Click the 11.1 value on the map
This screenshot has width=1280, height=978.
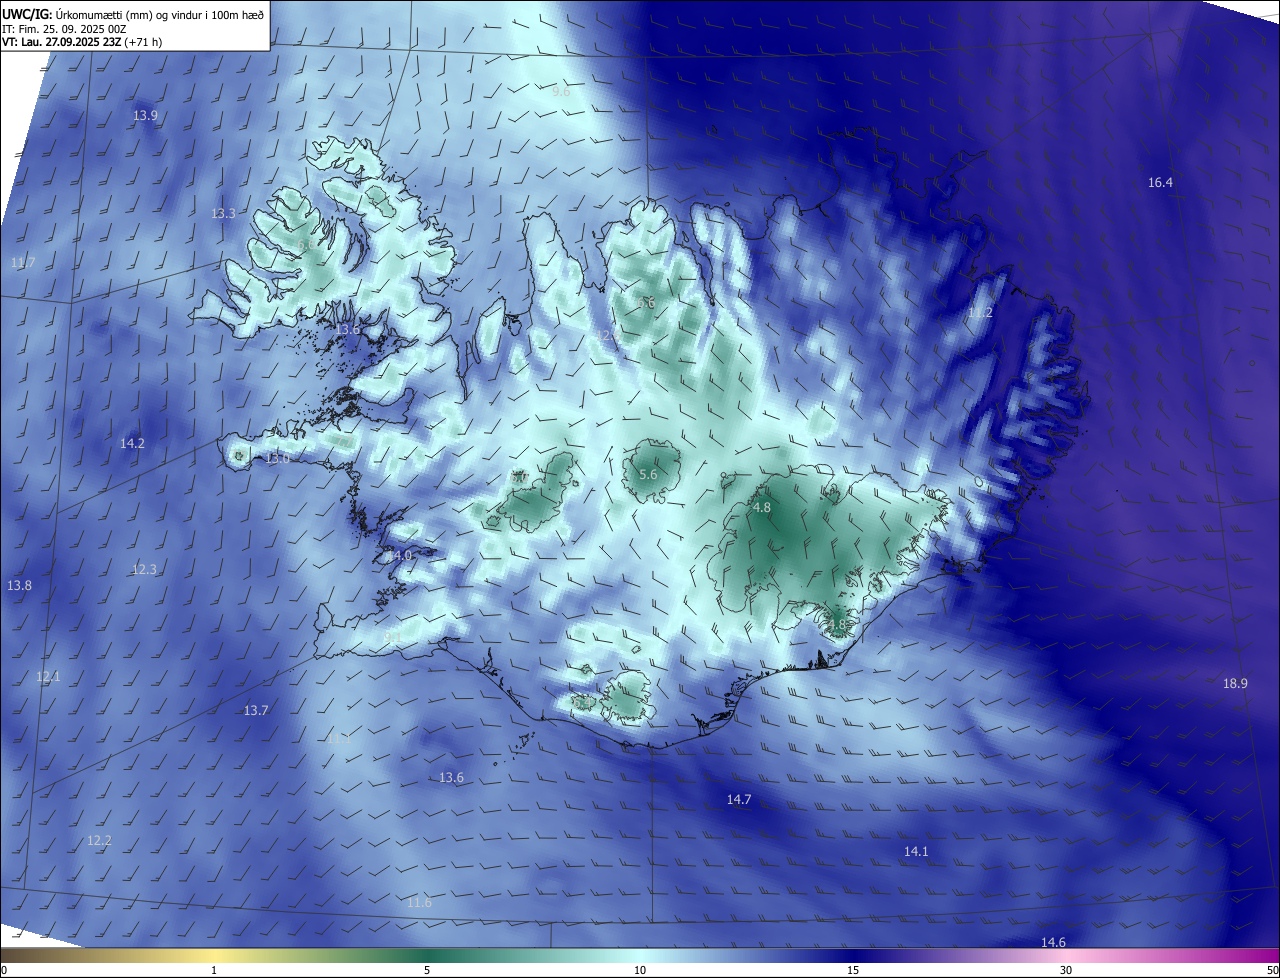[x=340, y=739]
